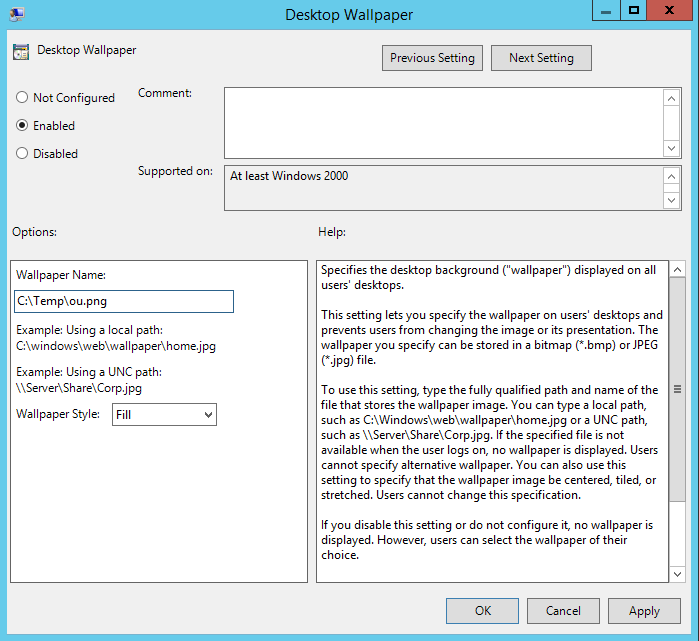Click the 'Wallpaper Style:' label

point(58,414)
